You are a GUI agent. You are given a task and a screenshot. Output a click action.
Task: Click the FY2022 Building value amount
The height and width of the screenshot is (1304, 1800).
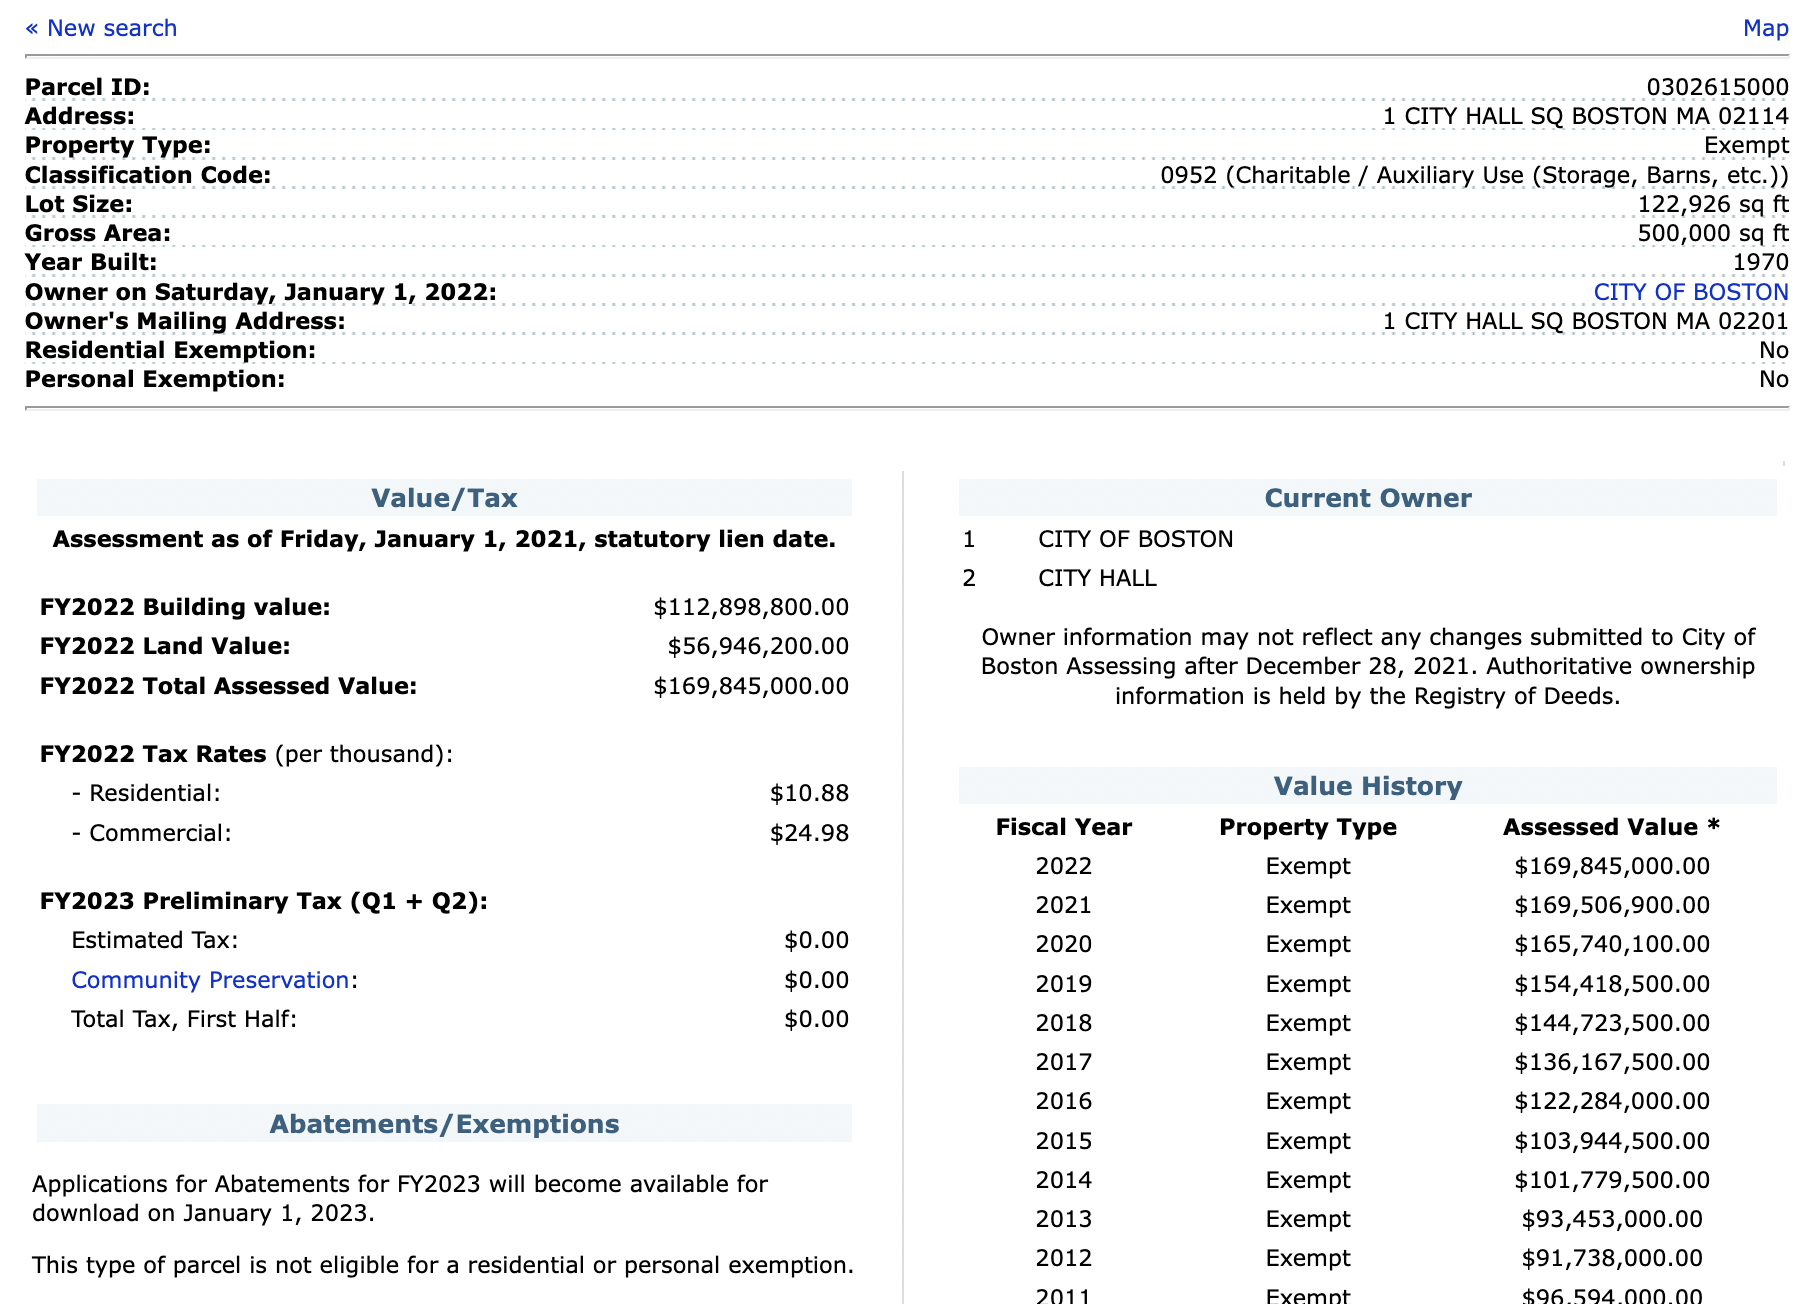[750, 607]
